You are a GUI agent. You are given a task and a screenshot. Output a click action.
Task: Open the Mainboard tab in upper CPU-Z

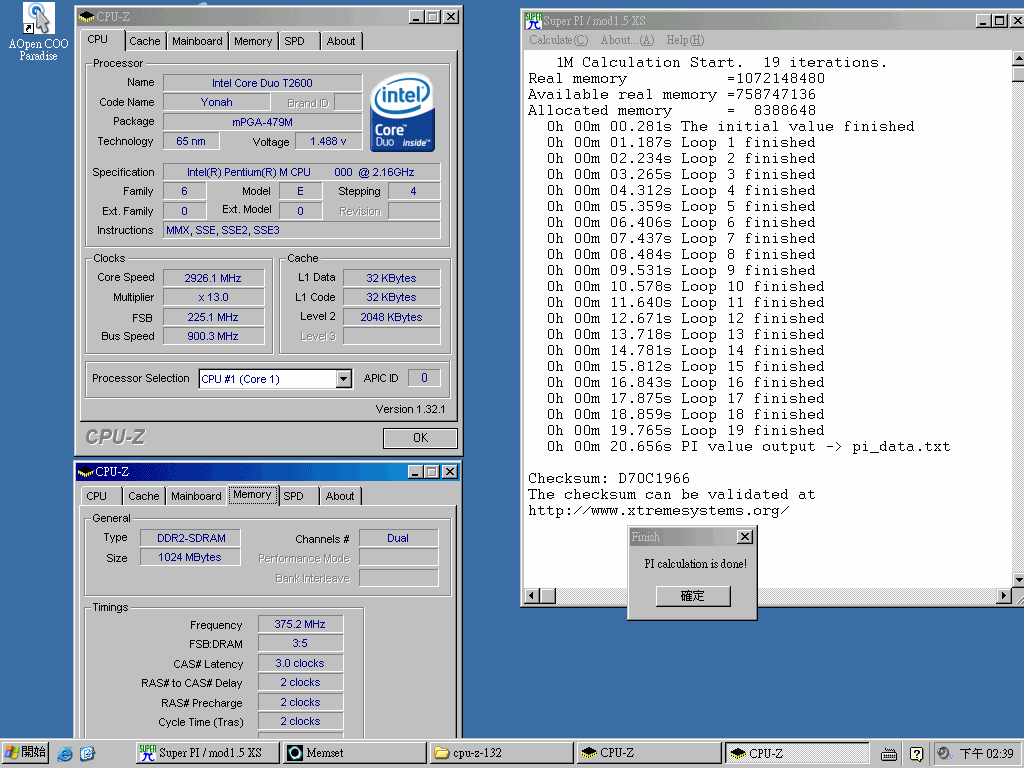click(197, 41)
